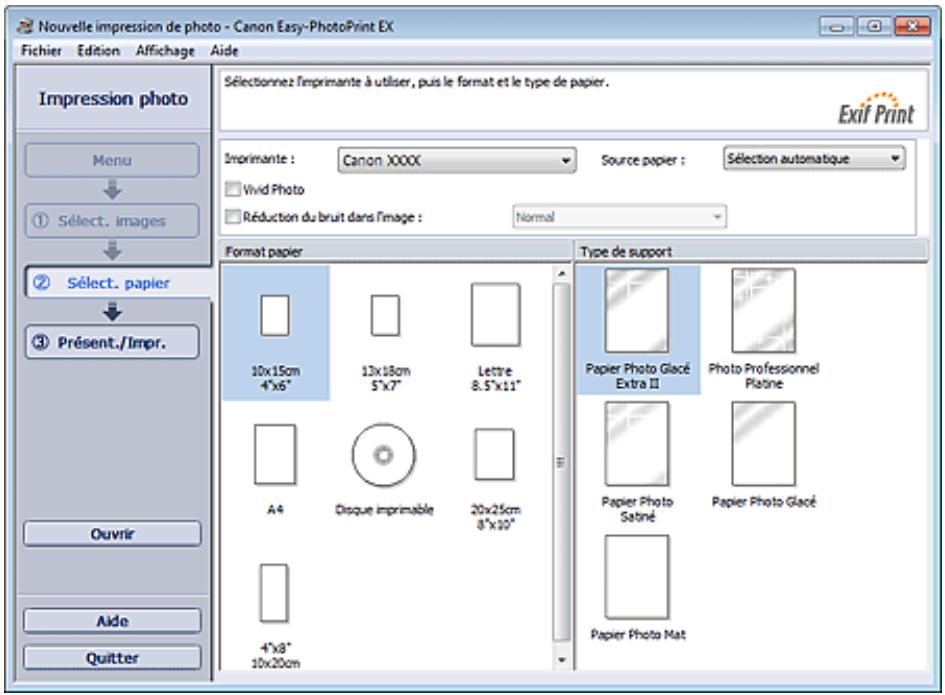Open the Fichier menu
Screen dimensions: 945x695
click(41, 51)
